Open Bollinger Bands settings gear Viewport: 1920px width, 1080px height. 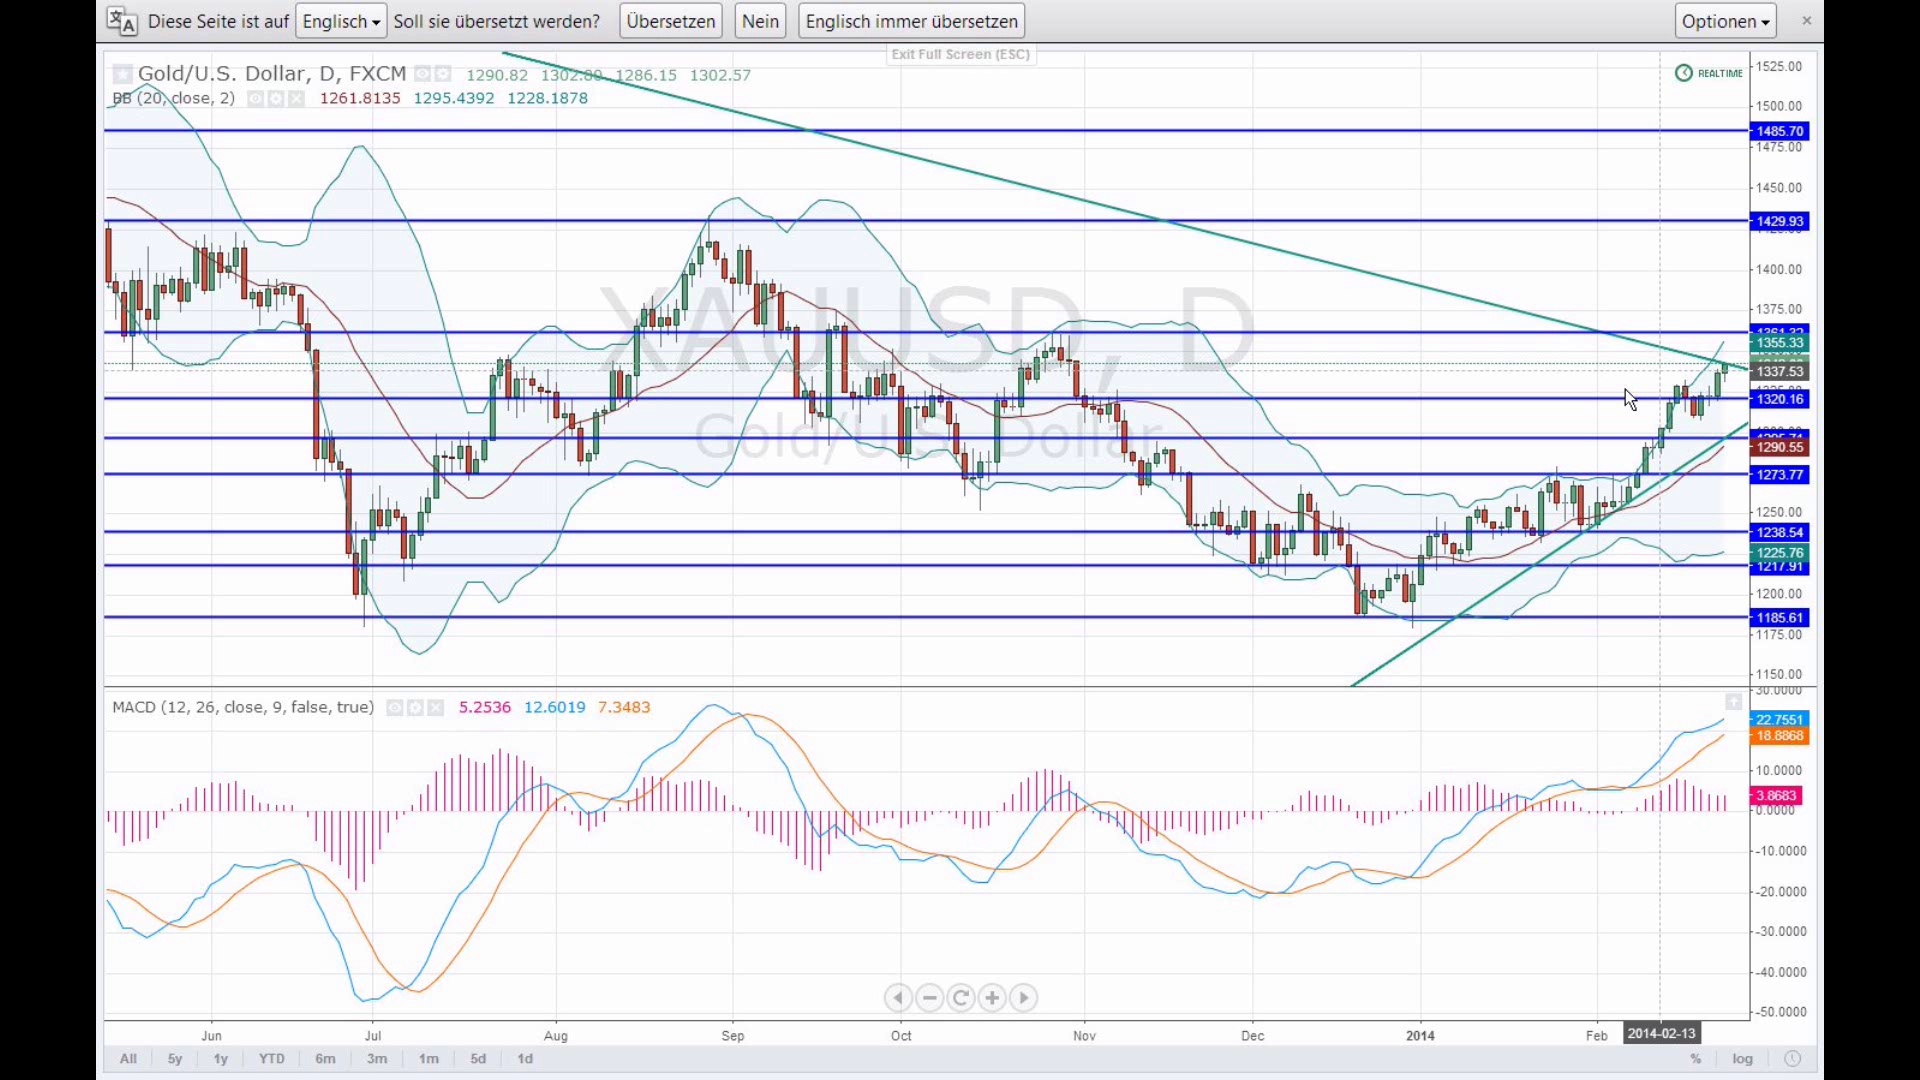tap(275, 98)
